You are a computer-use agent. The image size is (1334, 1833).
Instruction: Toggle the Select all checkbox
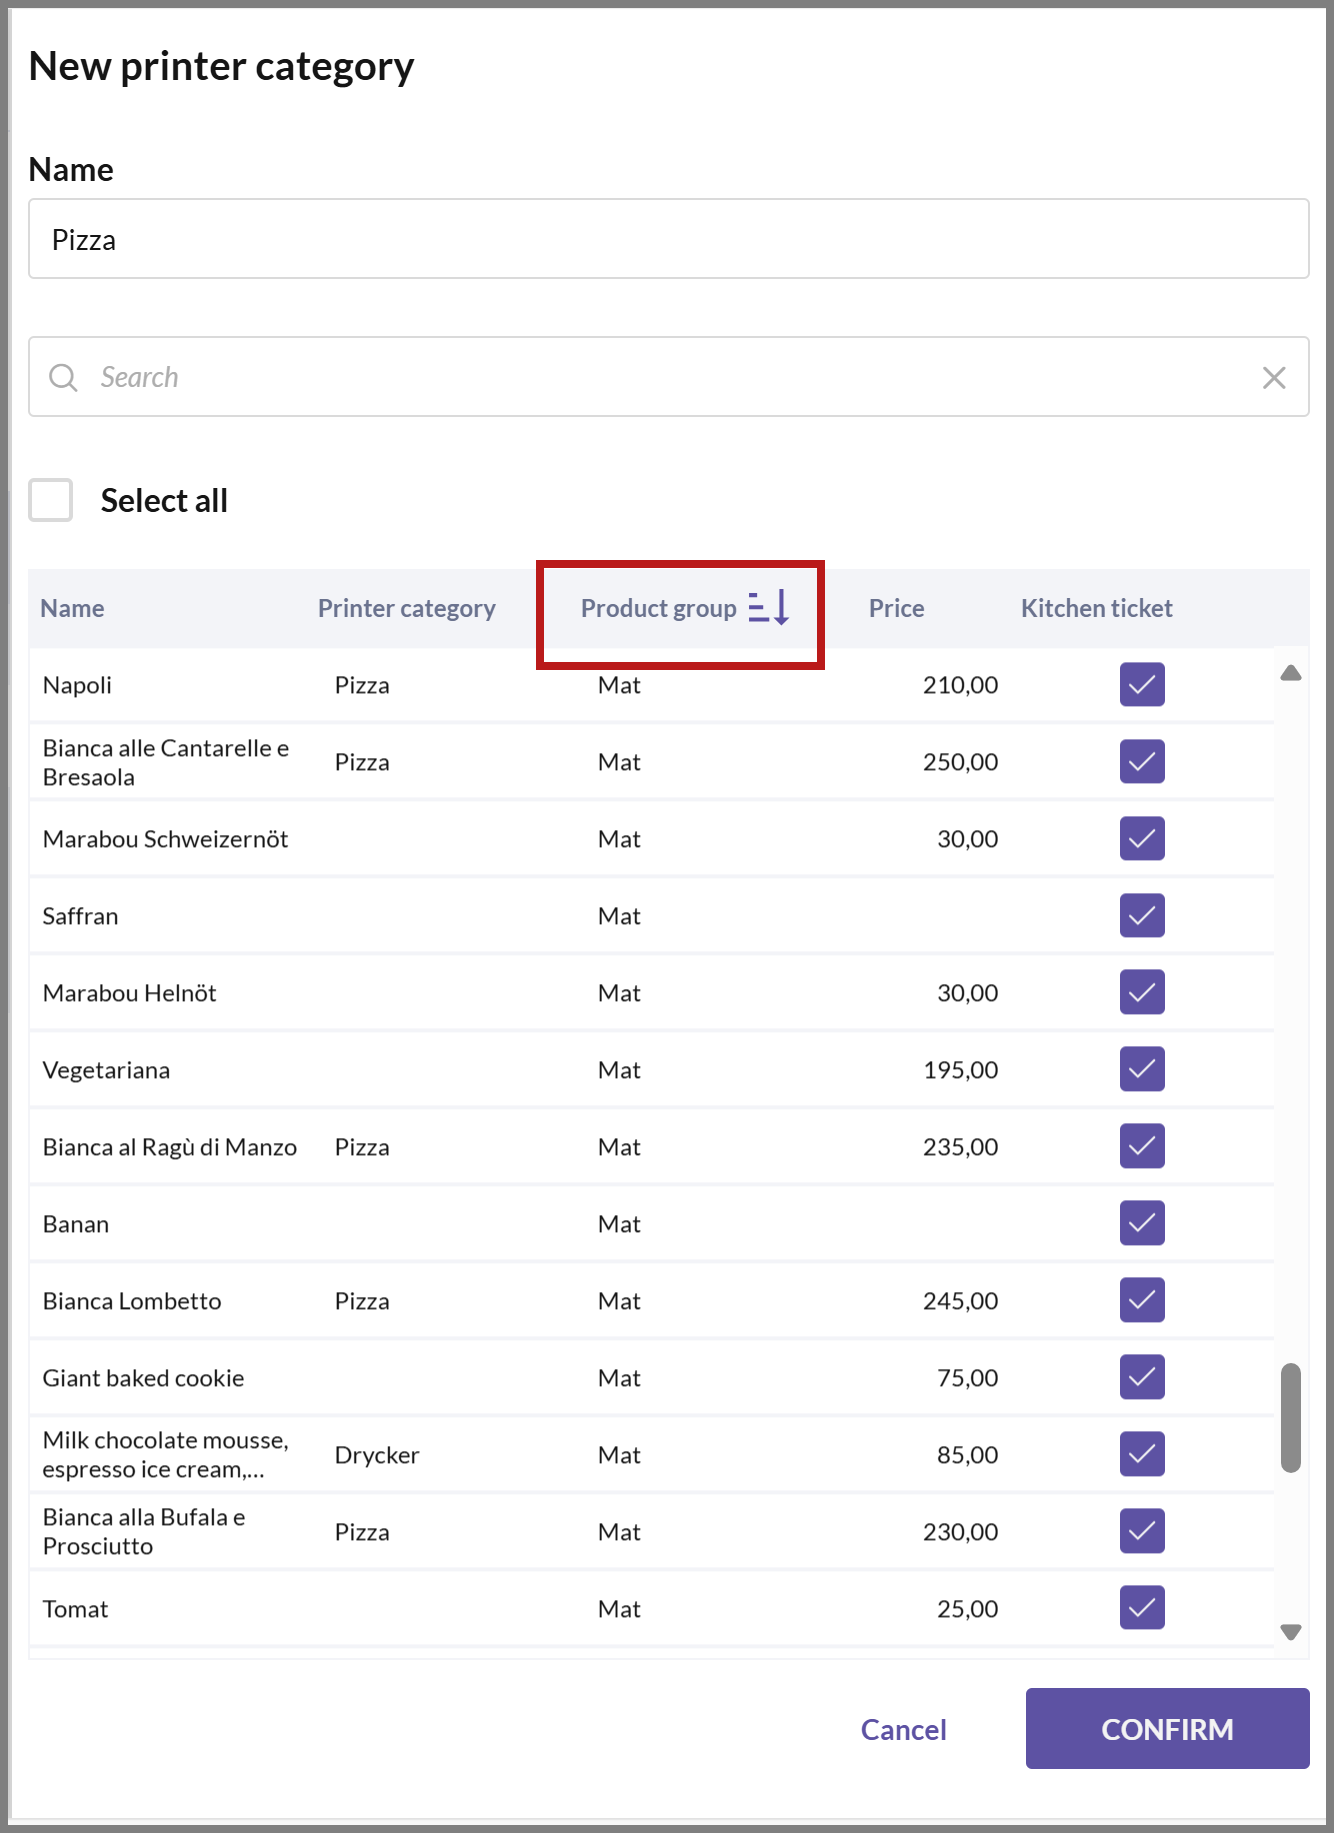click(51, 500)
